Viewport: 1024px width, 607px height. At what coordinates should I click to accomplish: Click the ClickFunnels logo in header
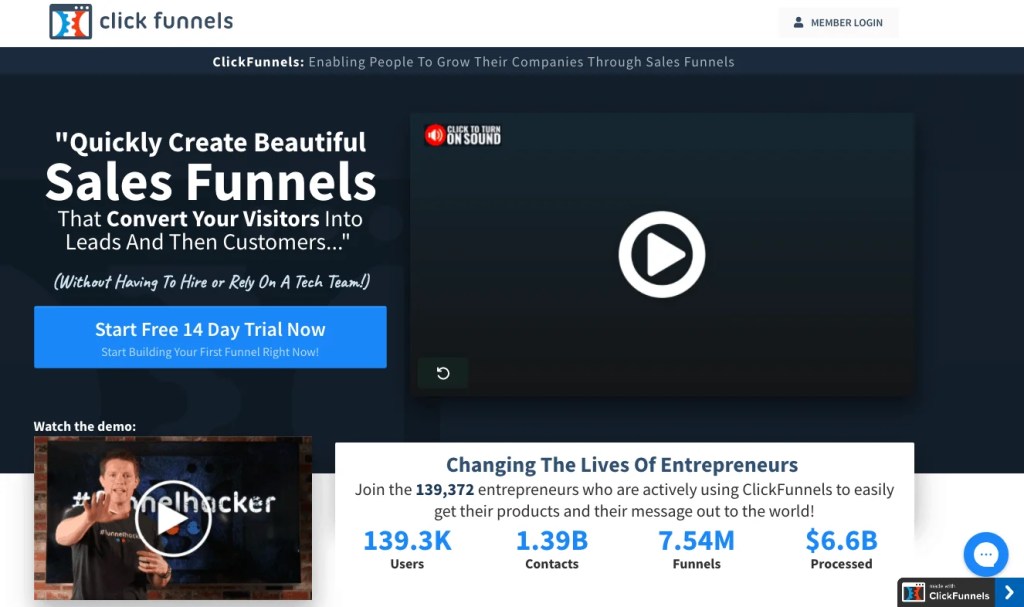(141, 22)
